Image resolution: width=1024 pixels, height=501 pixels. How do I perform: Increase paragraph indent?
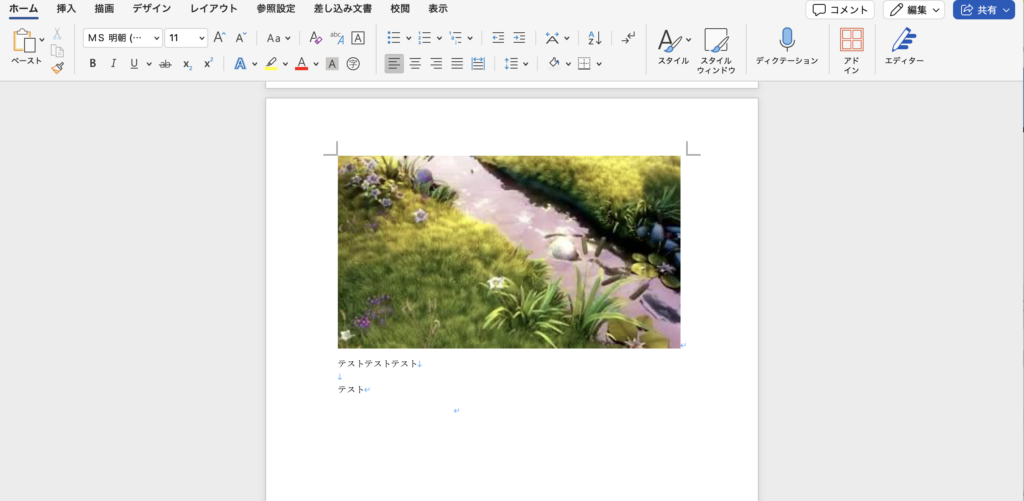[519, 38]
